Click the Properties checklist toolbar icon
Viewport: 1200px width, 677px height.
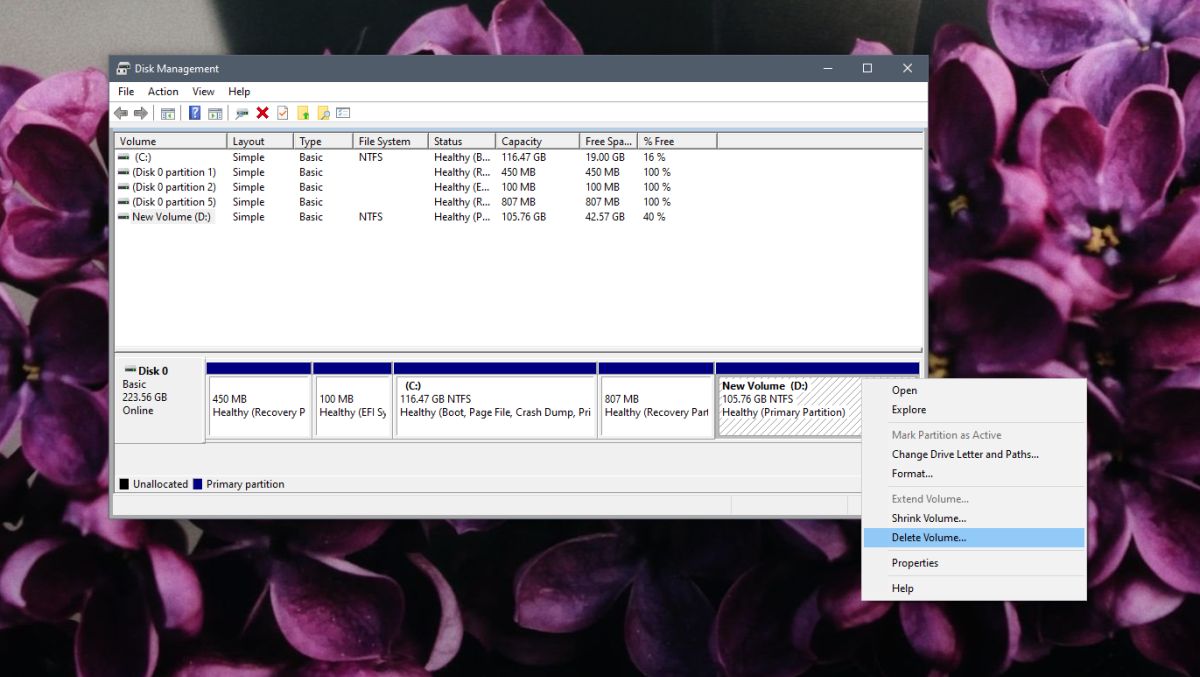(x=281, y=112)
